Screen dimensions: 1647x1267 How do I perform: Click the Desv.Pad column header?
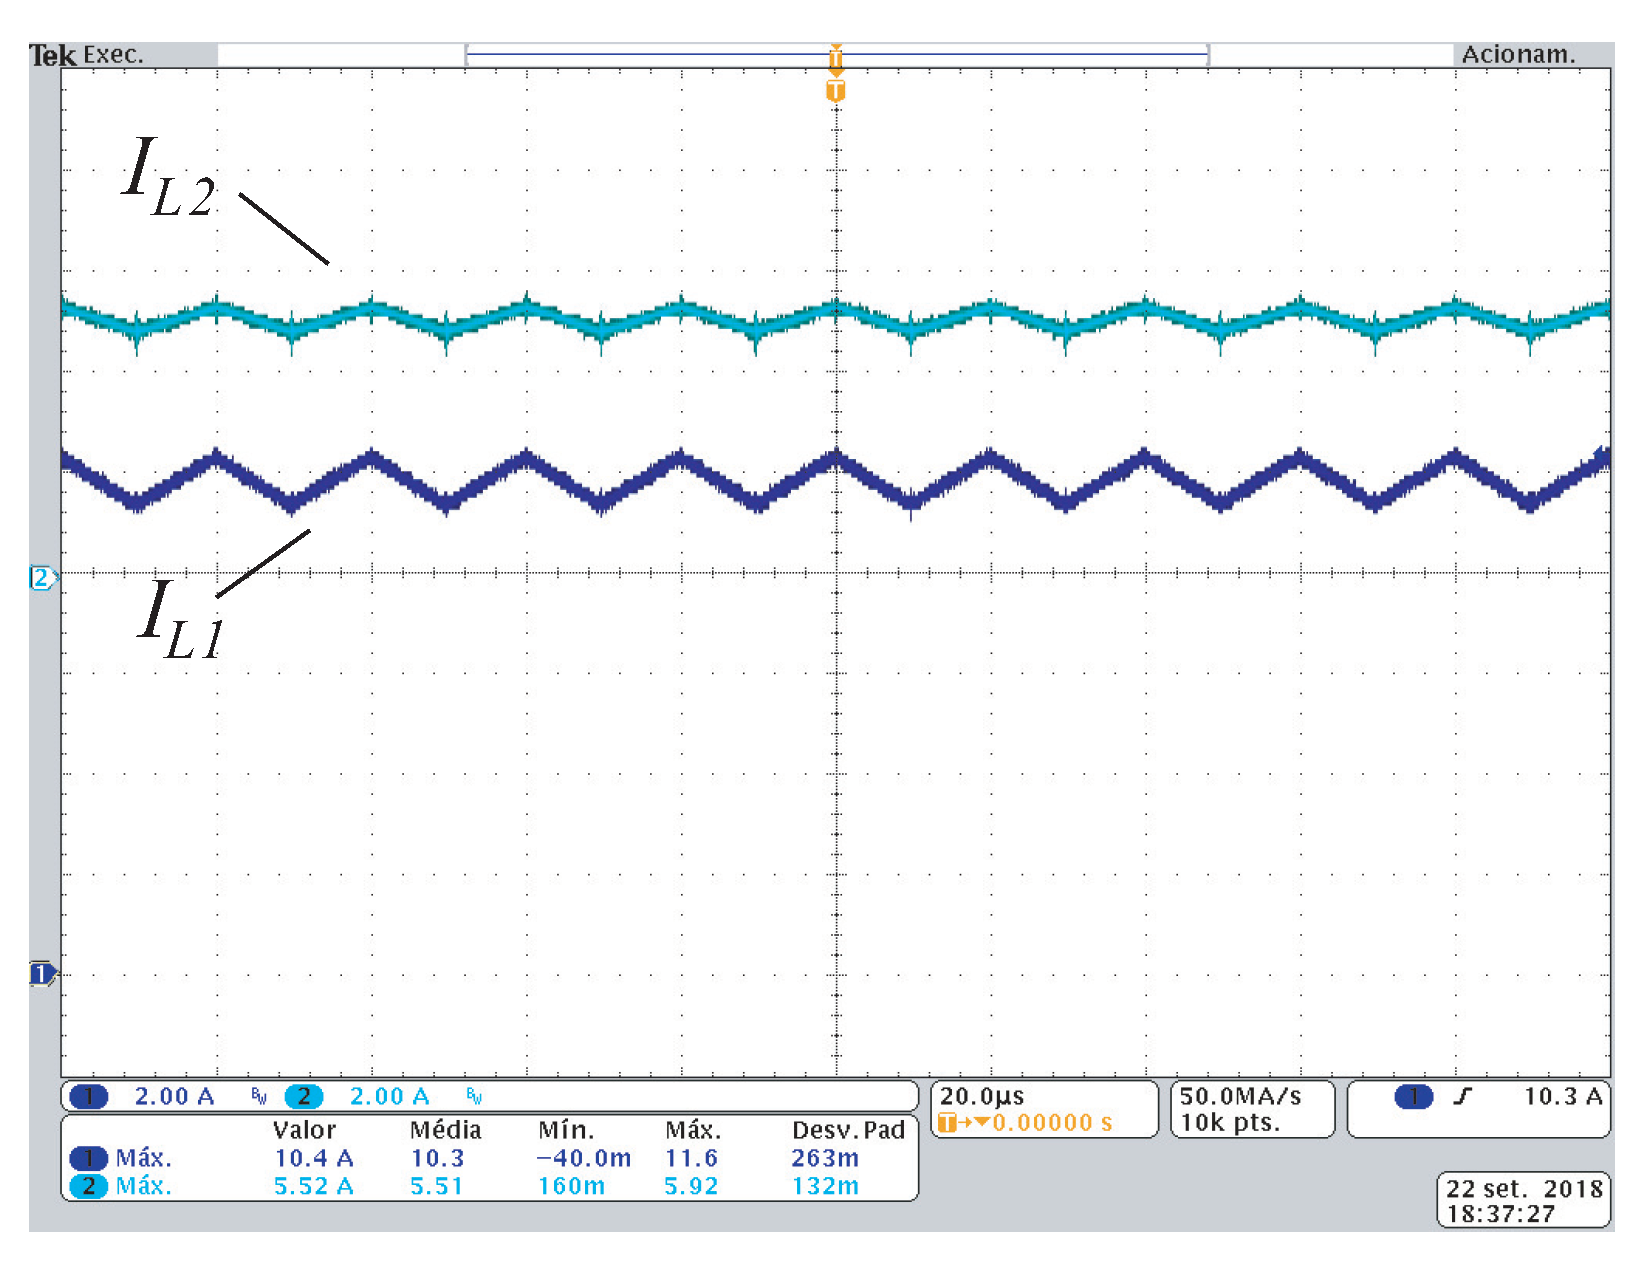tap(847, 1130)
